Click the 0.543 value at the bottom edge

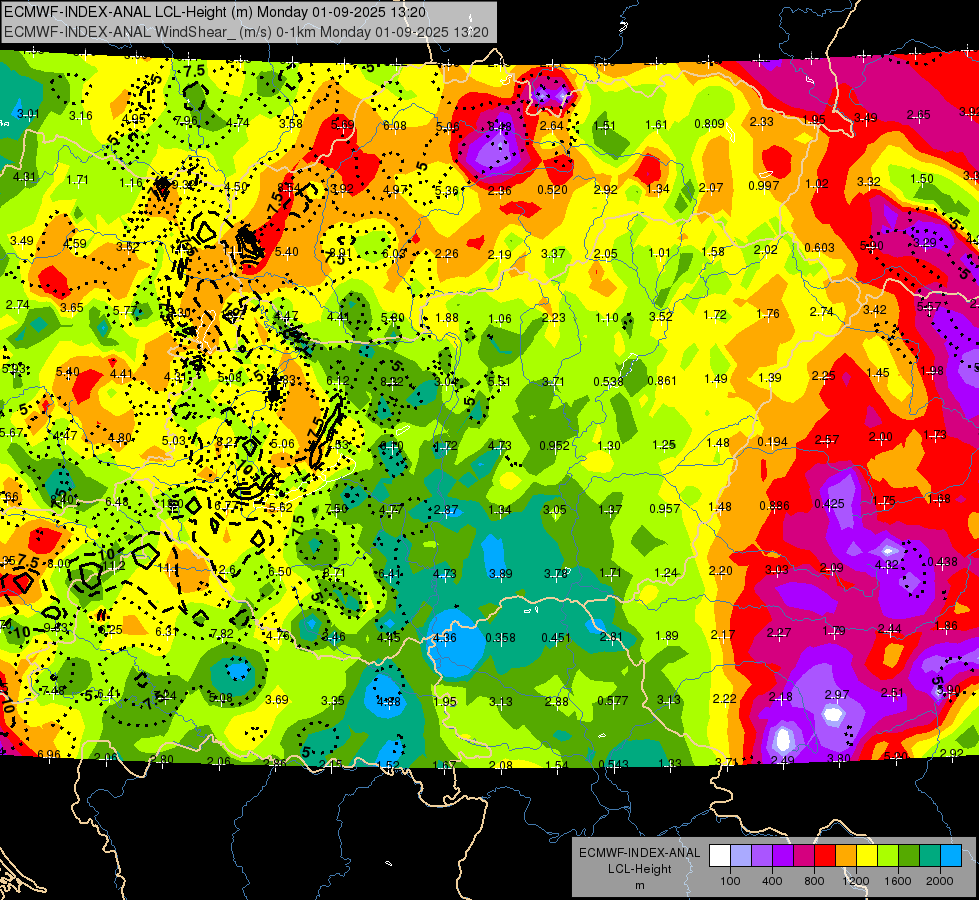click(x=614, y=764)
